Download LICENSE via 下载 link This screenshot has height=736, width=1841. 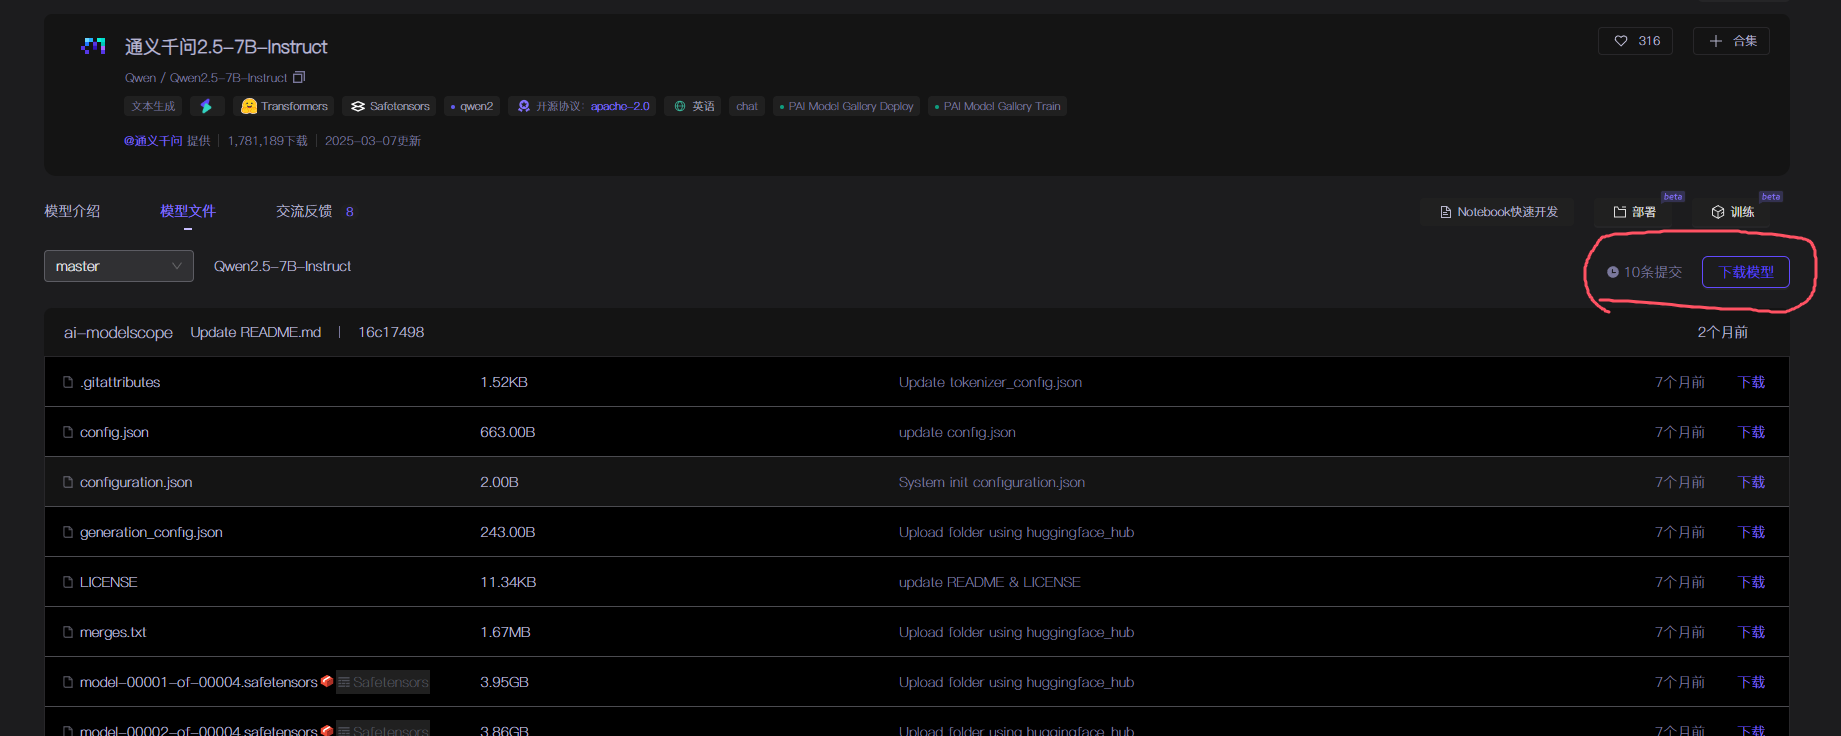click(x=1751, y=582)
